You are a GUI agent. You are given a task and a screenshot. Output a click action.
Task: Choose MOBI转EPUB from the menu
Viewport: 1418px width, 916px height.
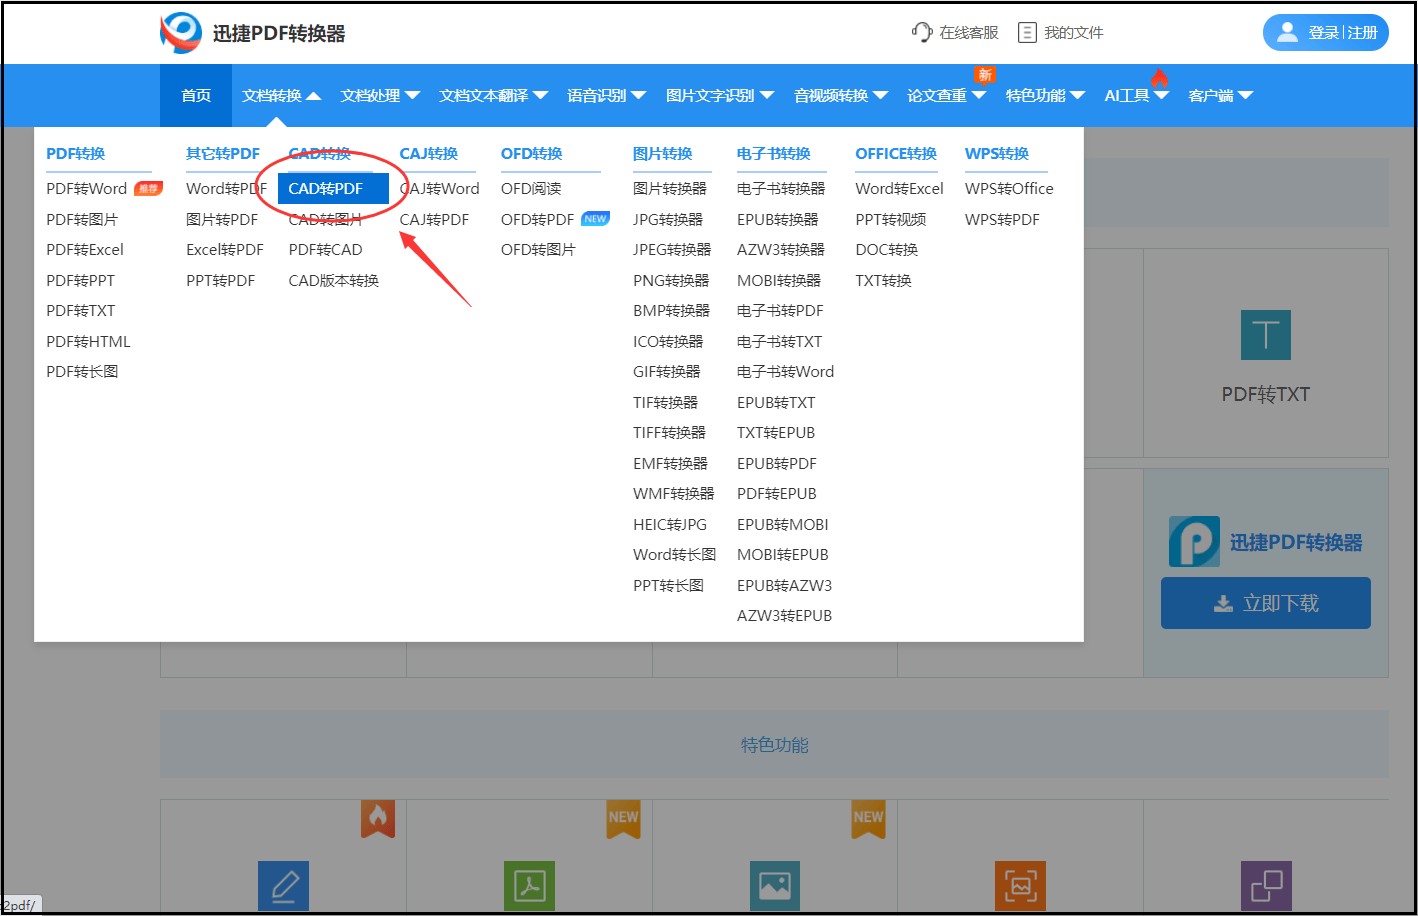click(783, 554)
